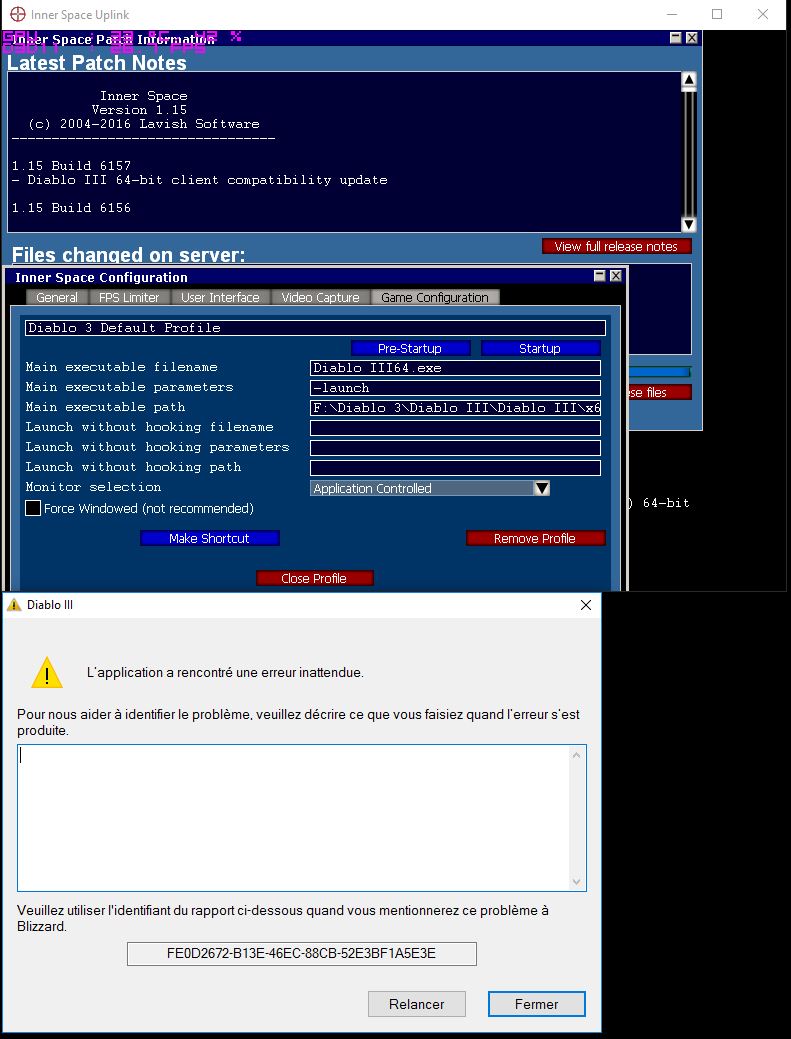Viewport: 791px width, 1039px height.
Task: Click the download progress bar behind configuration
Action: pyautogui.click(x=659, y=372)
